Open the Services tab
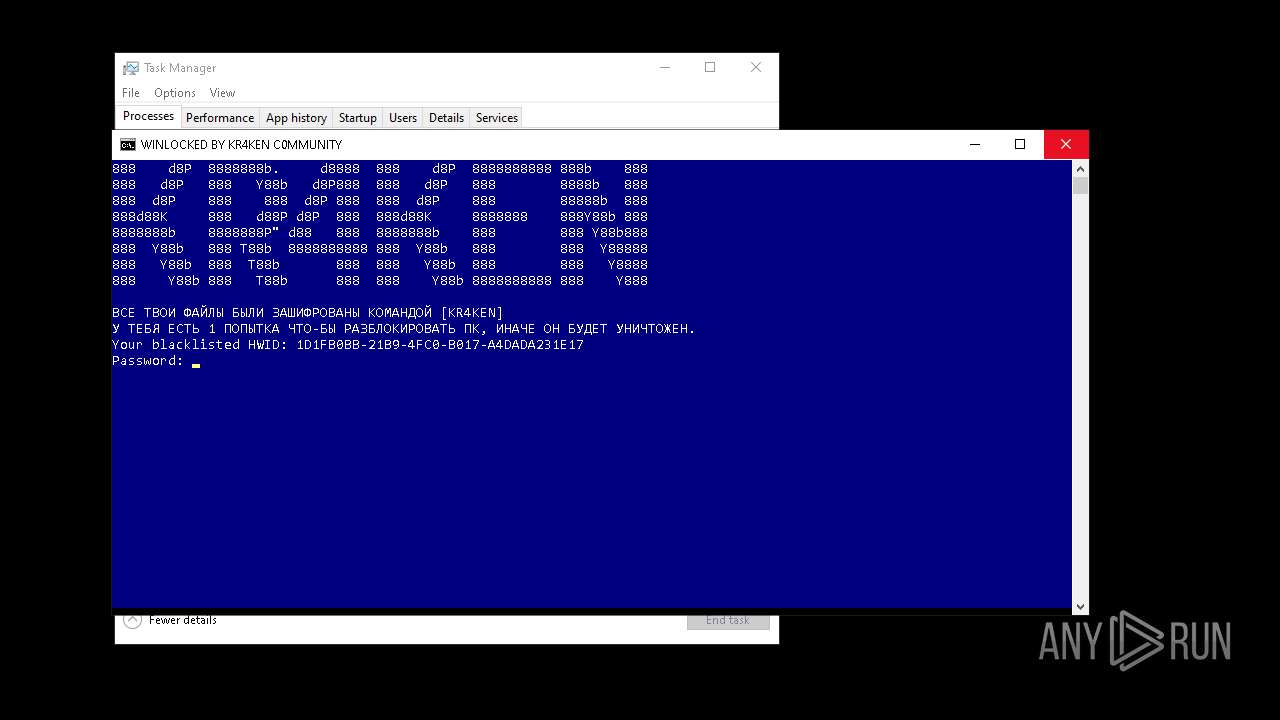 497,118
